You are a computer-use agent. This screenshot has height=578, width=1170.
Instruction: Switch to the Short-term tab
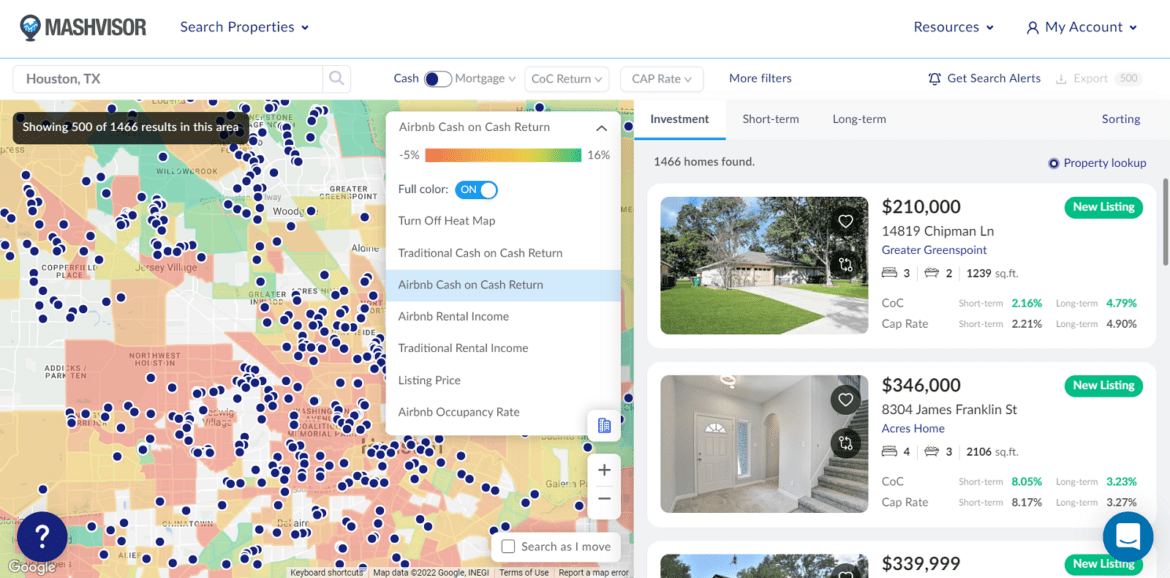click(x=770, y=119)
